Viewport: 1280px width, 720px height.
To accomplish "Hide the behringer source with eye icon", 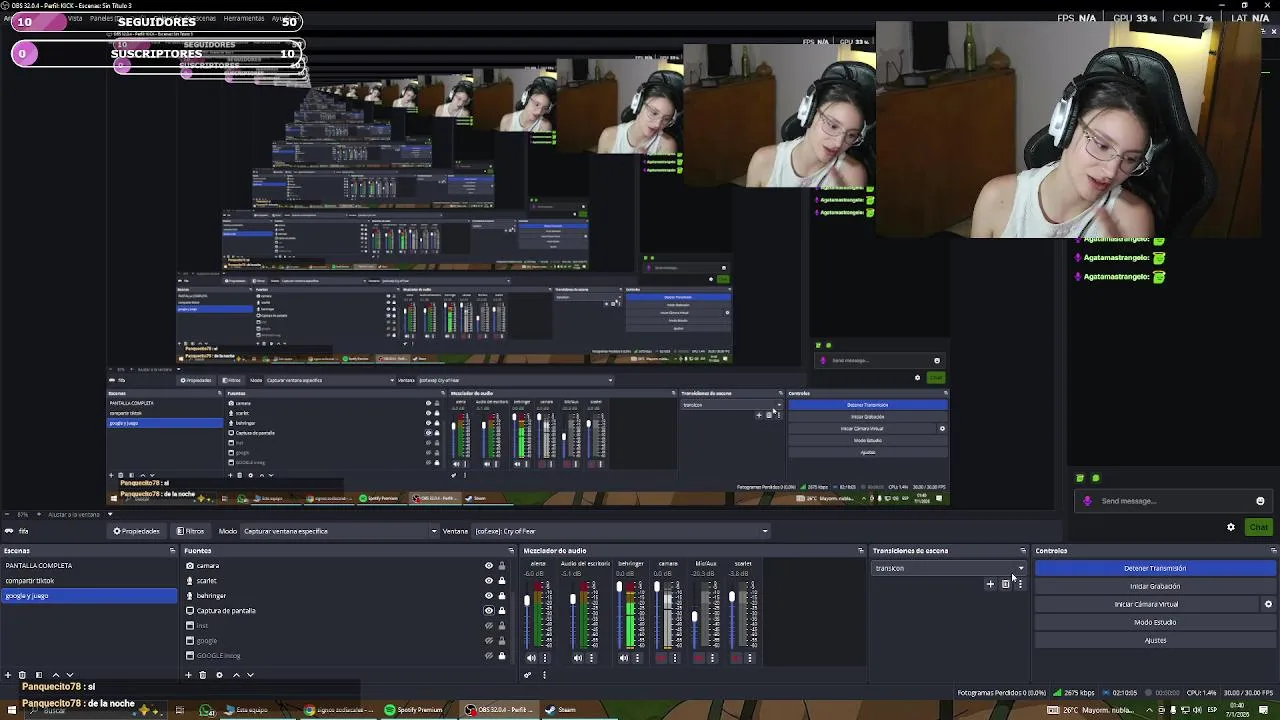I will 489,596.
